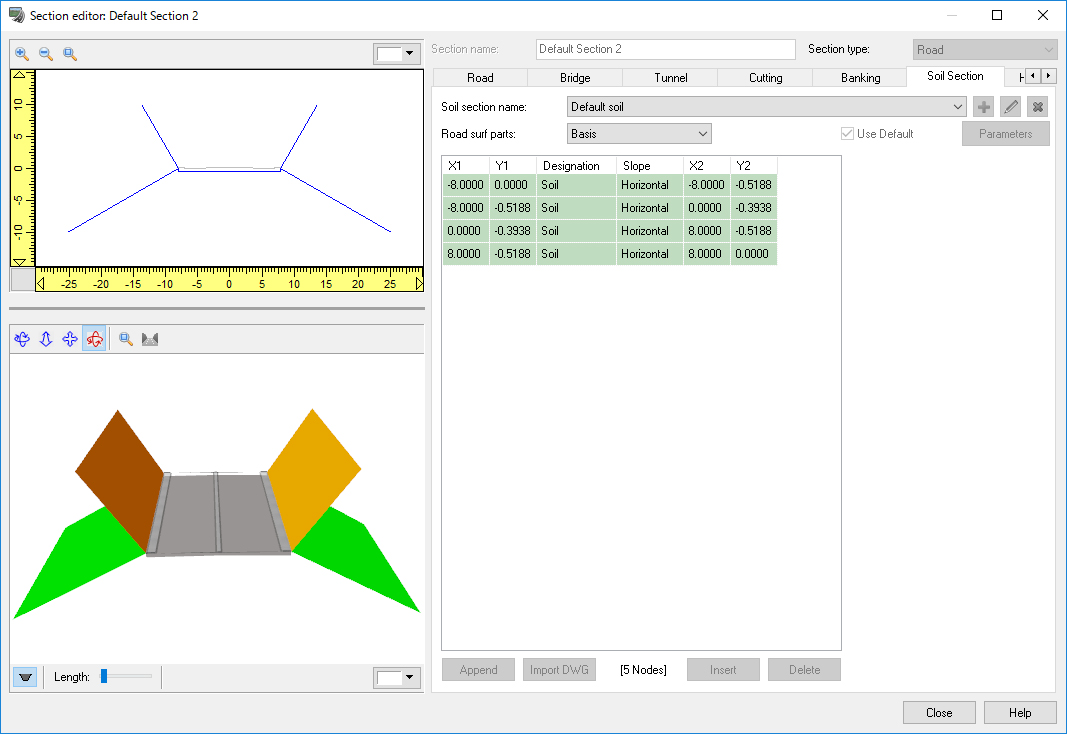Switch to the Tunnel tab
The height and width of the screenshot is (734, 1067).
(670, 78)
